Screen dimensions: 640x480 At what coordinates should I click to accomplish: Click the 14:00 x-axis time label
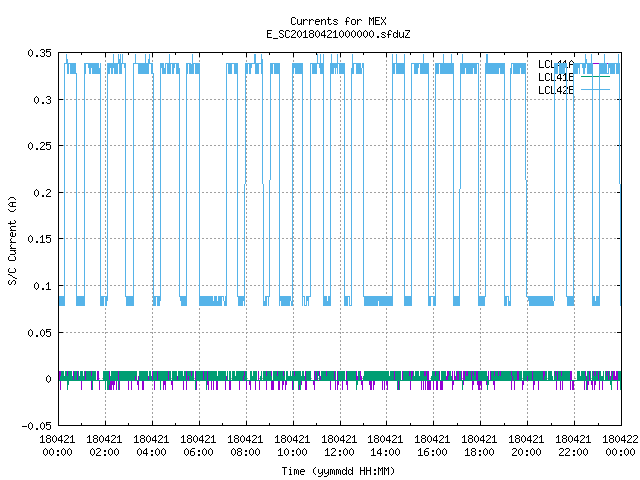(x=385, y=452)
